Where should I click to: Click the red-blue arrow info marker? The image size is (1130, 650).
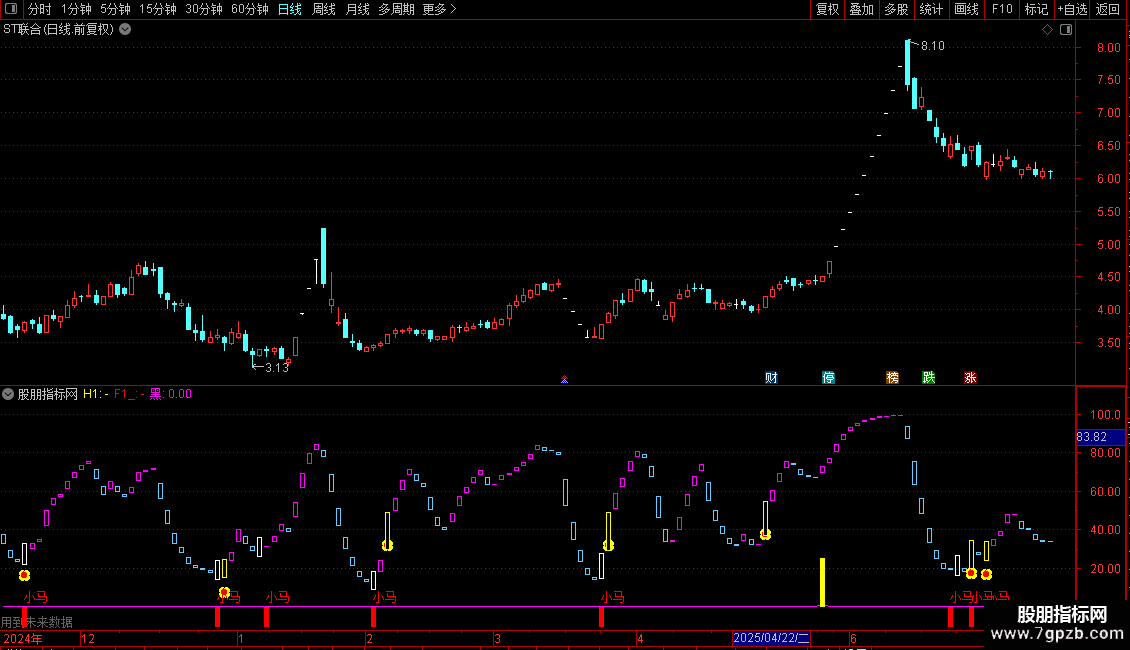(564, 379)
